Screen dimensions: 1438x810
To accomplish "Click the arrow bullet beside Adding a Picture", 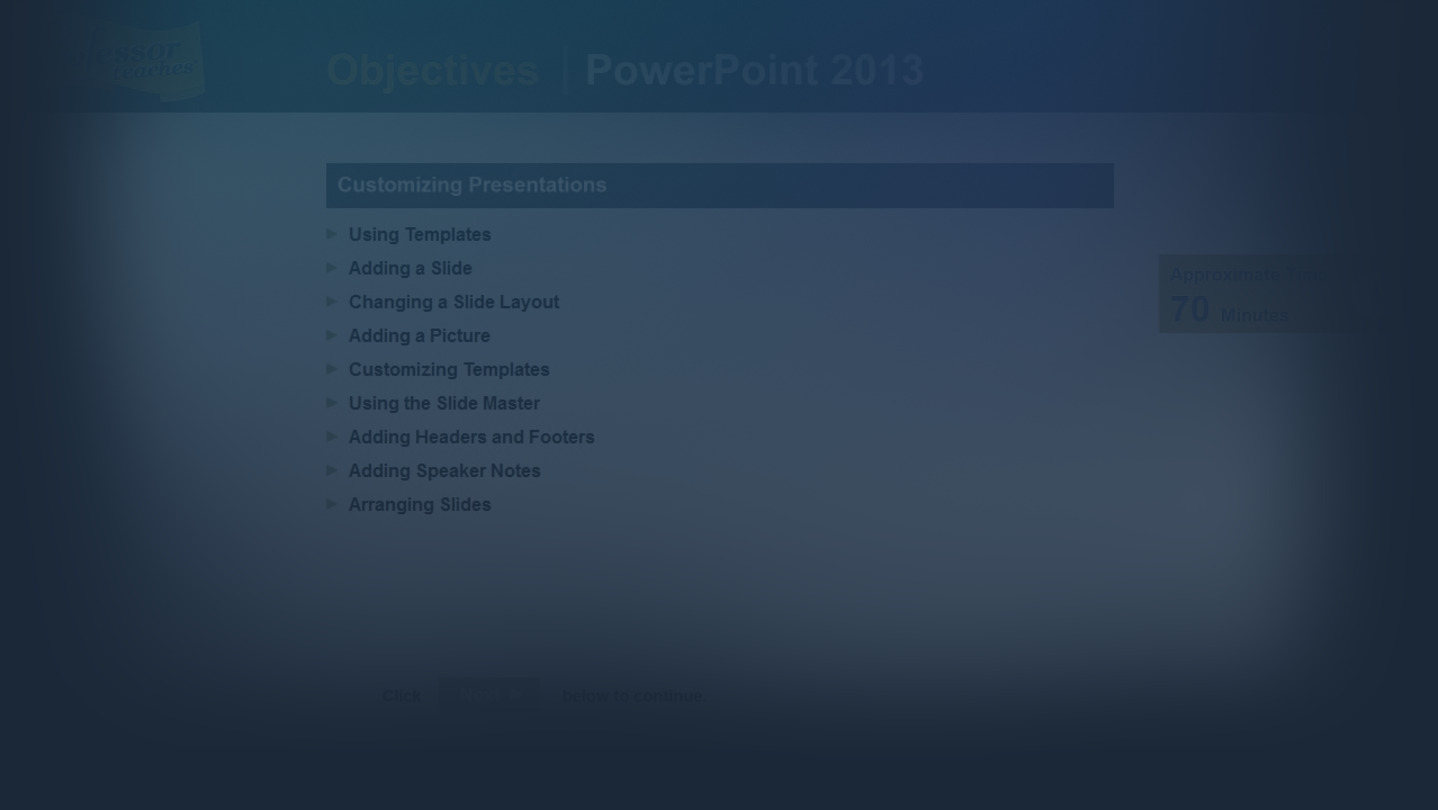I will tap(332, 336).
